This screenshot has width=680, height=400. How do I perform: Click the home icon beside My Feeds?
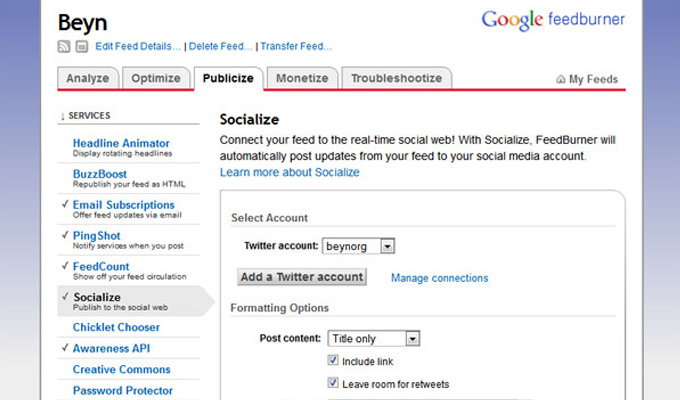click(560, 79)
